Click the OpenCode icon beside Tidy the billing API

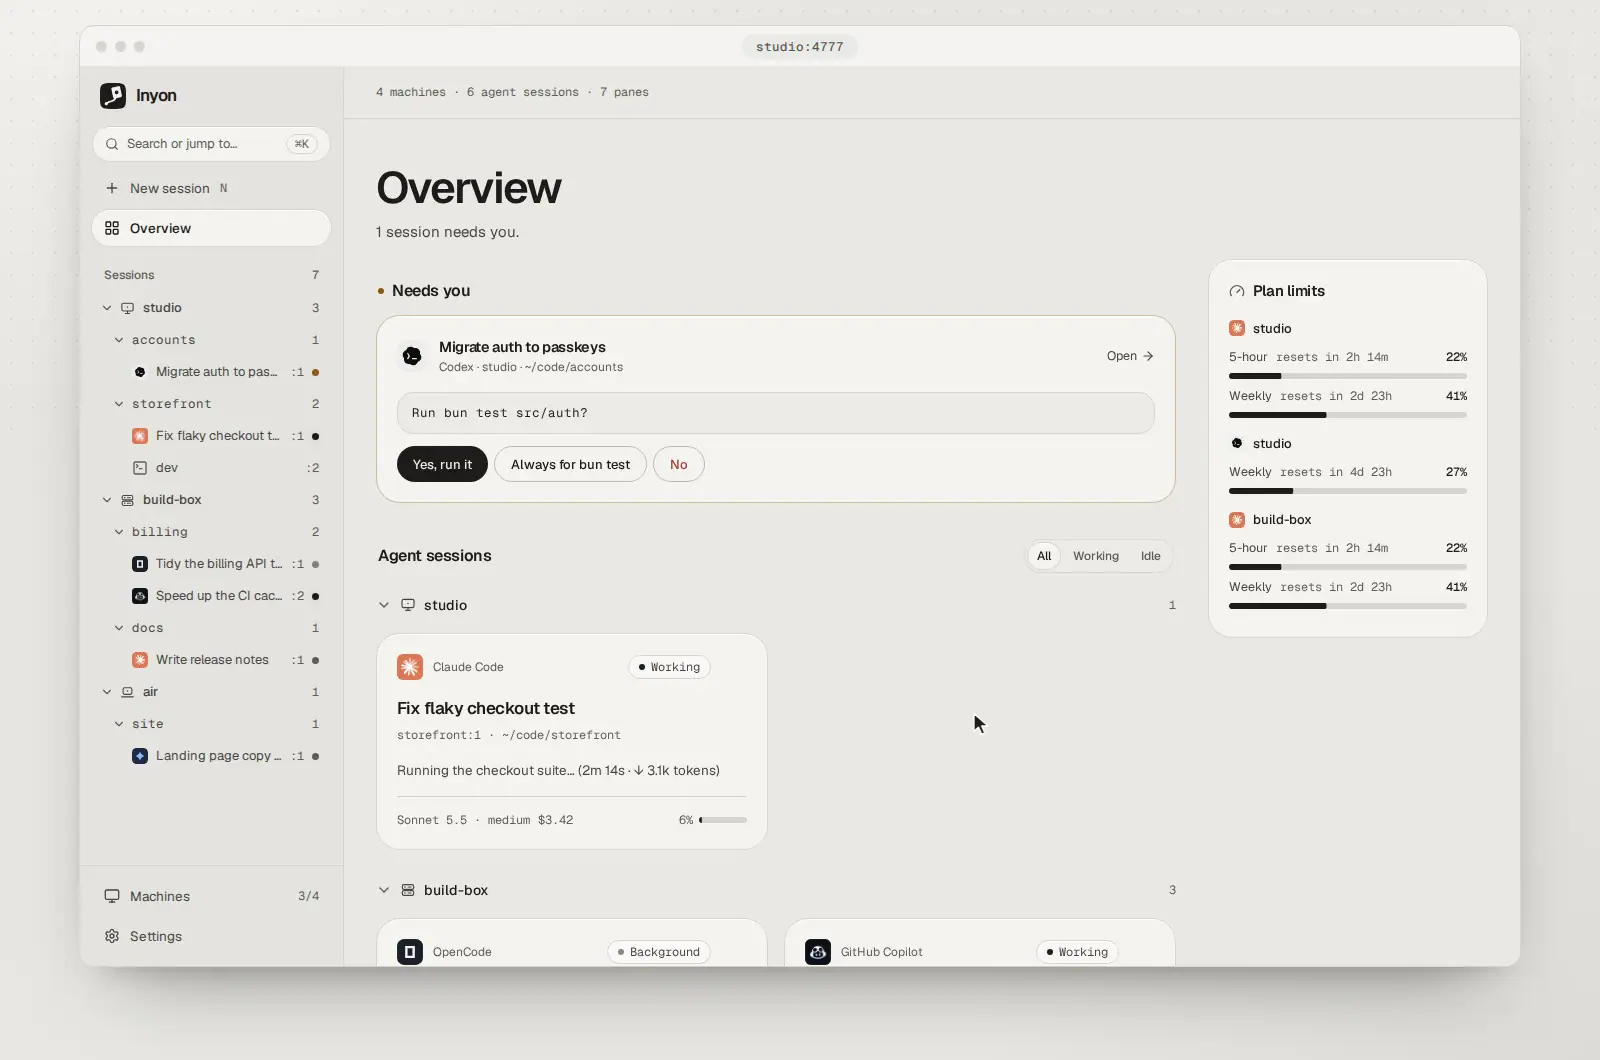[x=140, y=564]
